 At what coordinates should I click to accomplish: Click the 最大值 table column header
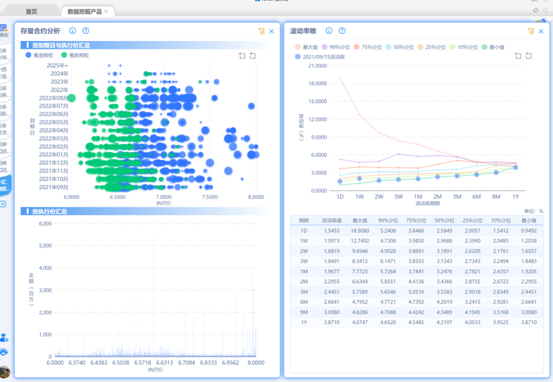360,220
